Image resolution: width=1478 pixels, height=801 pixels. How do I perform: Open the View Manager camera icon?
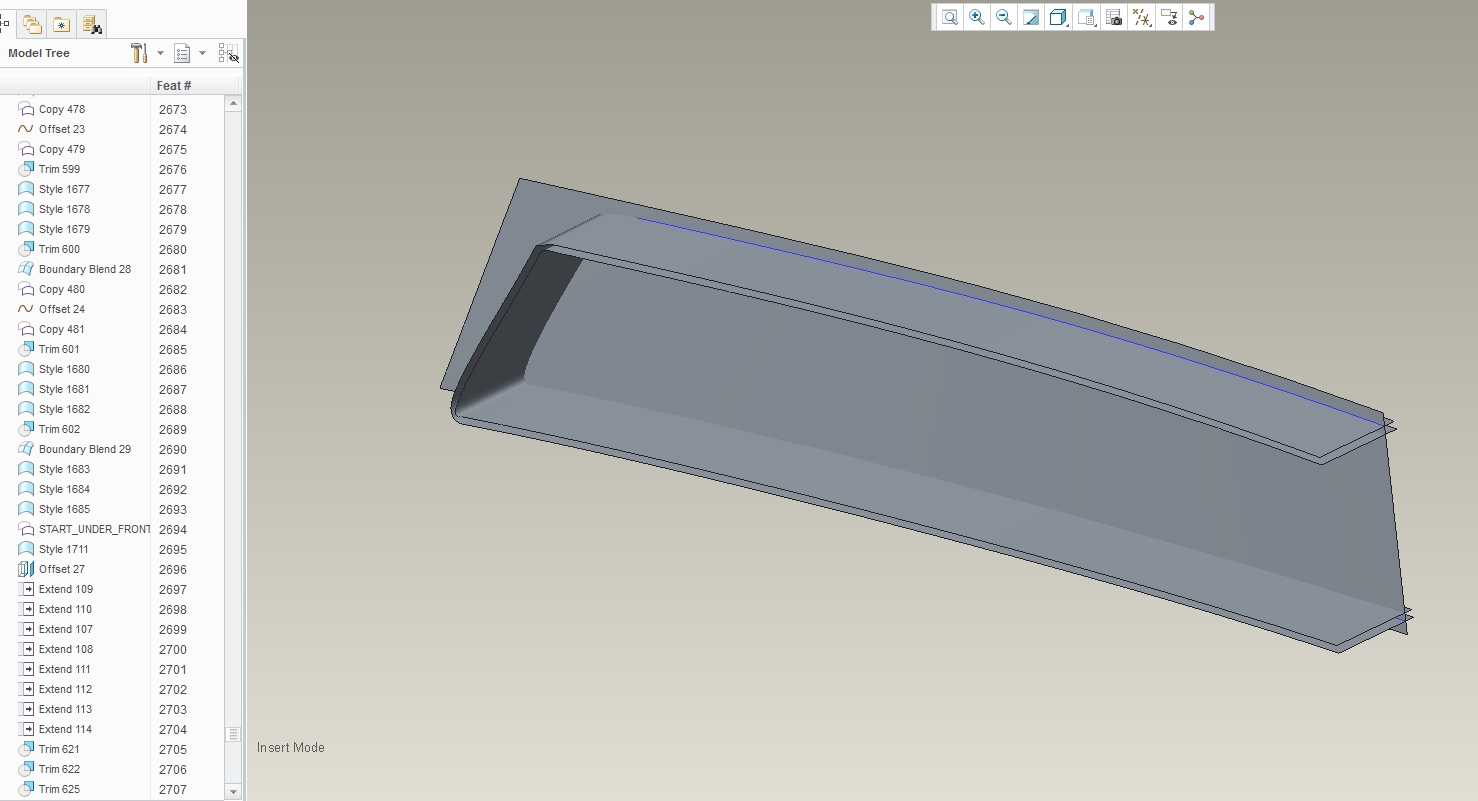[x=1114, y=17]
